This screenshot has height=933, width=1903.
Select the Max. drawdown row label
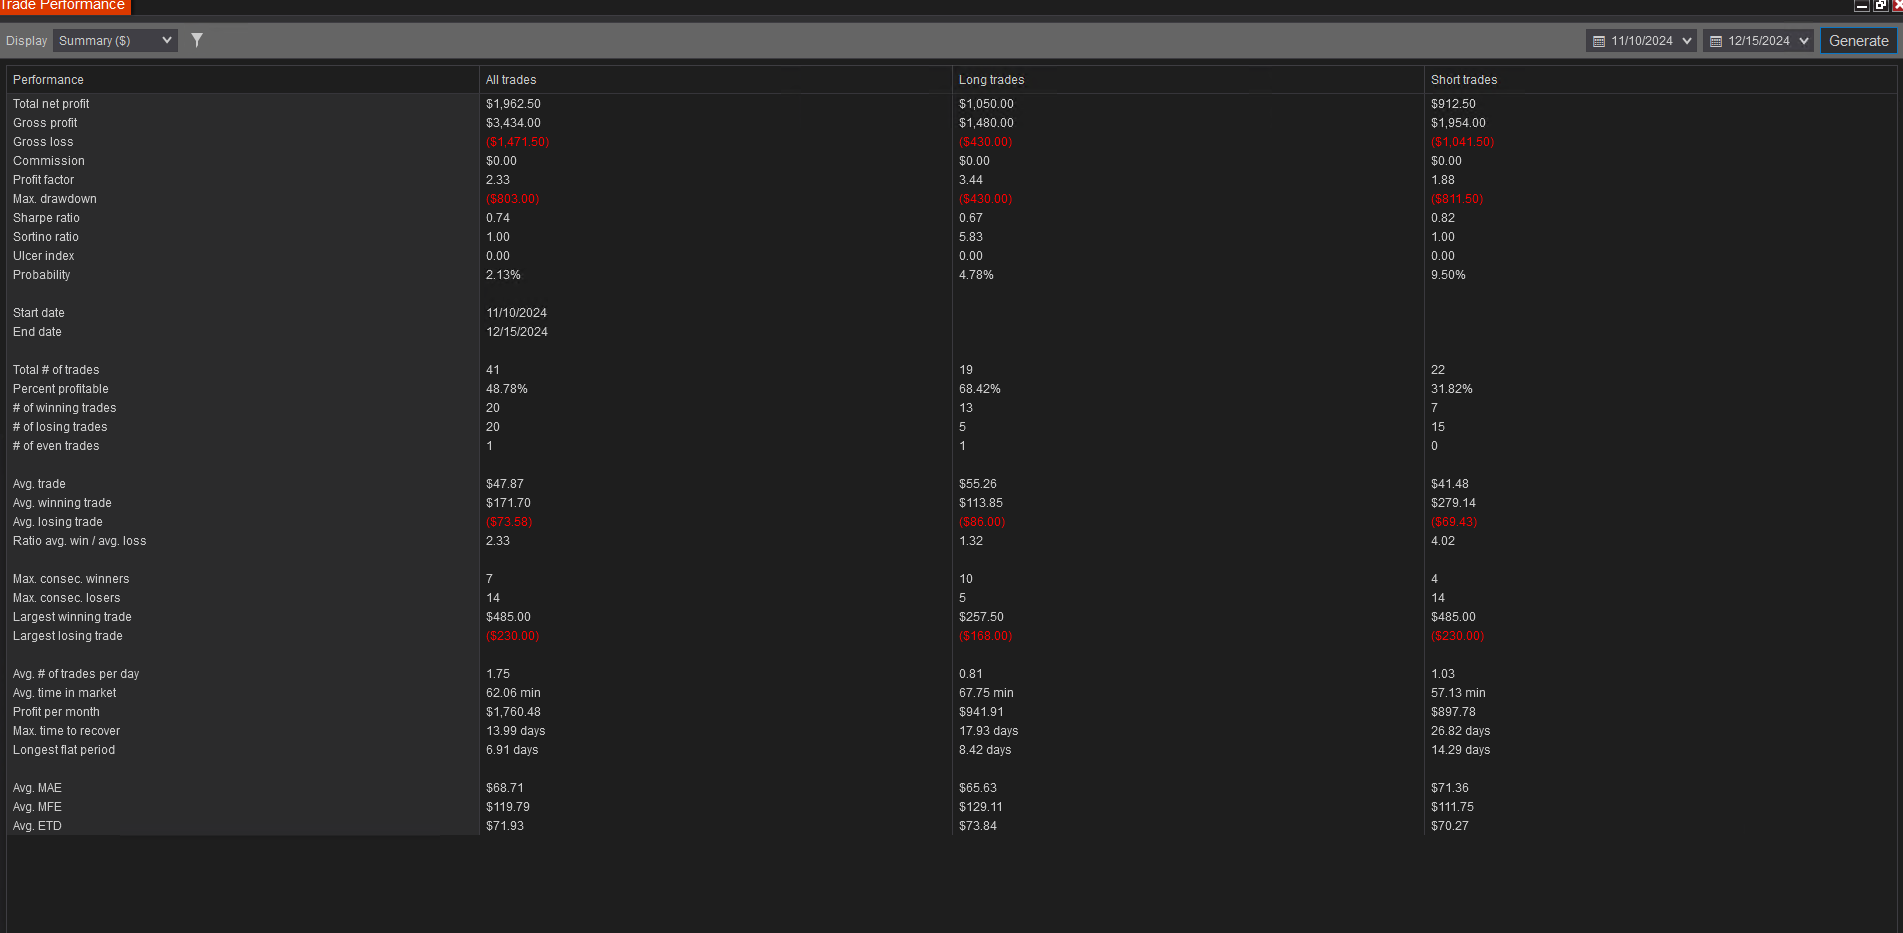coord(55,199)
